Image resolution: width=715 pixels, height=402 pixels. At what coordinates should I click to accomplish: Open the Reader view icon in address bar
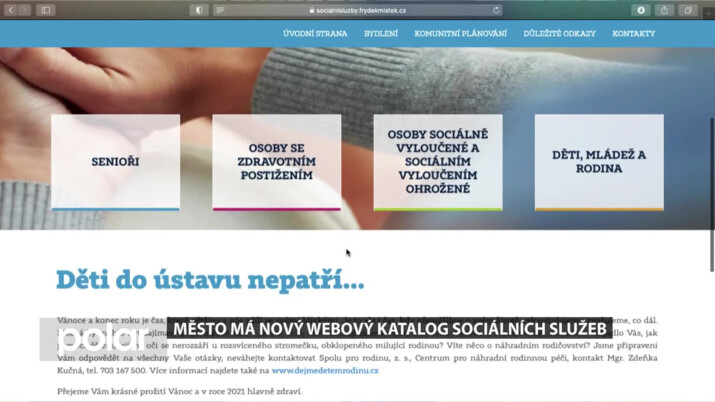point(221,10)
